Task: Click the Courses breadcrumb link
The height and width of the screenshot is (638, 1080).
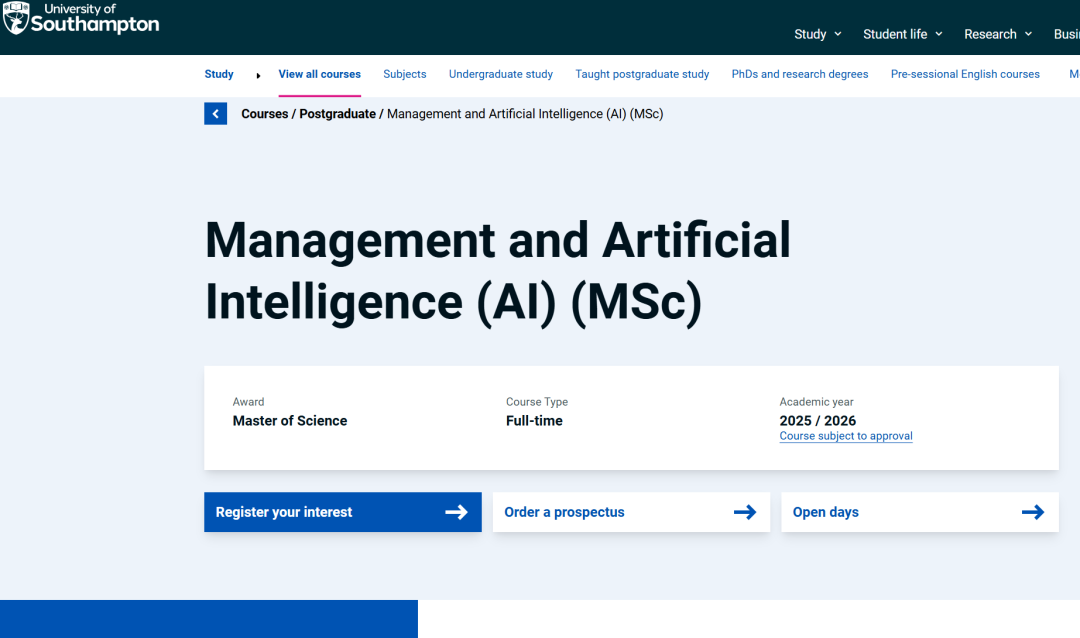Action: [264, 114]
